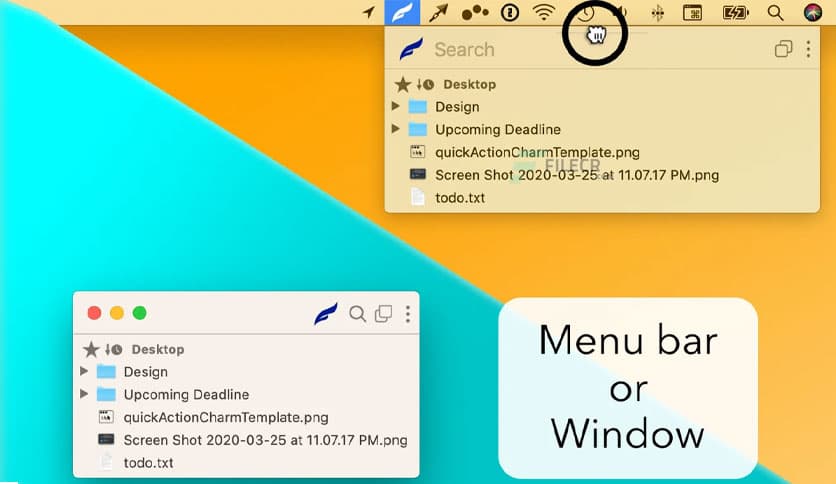This screenshot has width=836, height=484.
Task: Click the feather logo in the window title bar
Action: coord(325,313)
